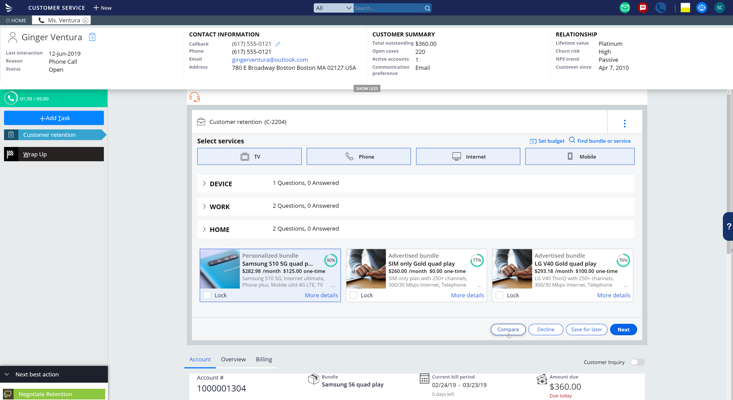Open gingerventura@outlook.com email link
The width and height of the screenshot is (733, 400).
point(270,60)
